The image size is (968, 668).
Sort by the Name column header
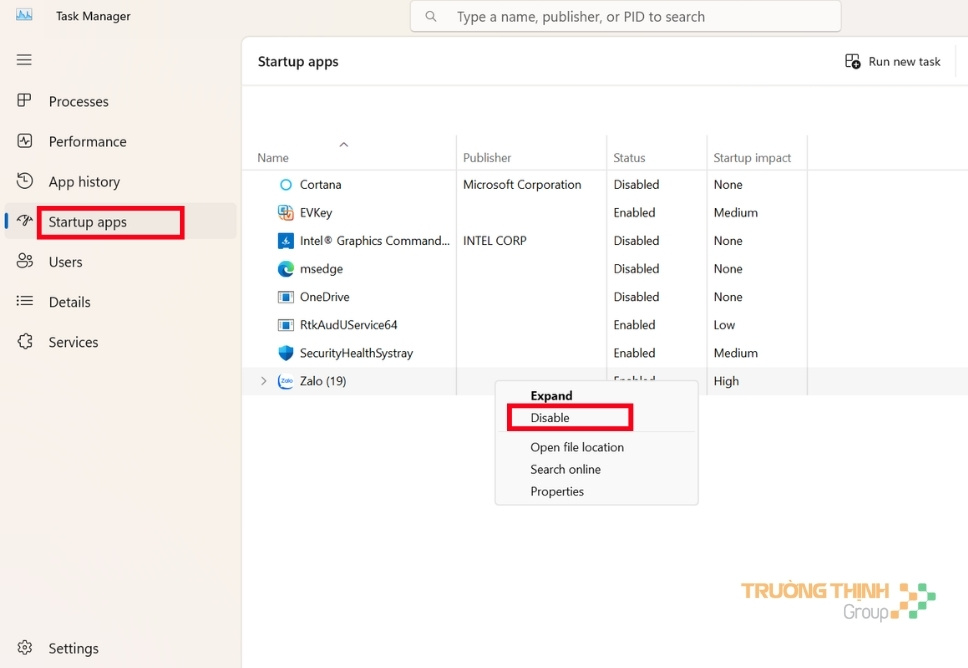tap(273, 158)
